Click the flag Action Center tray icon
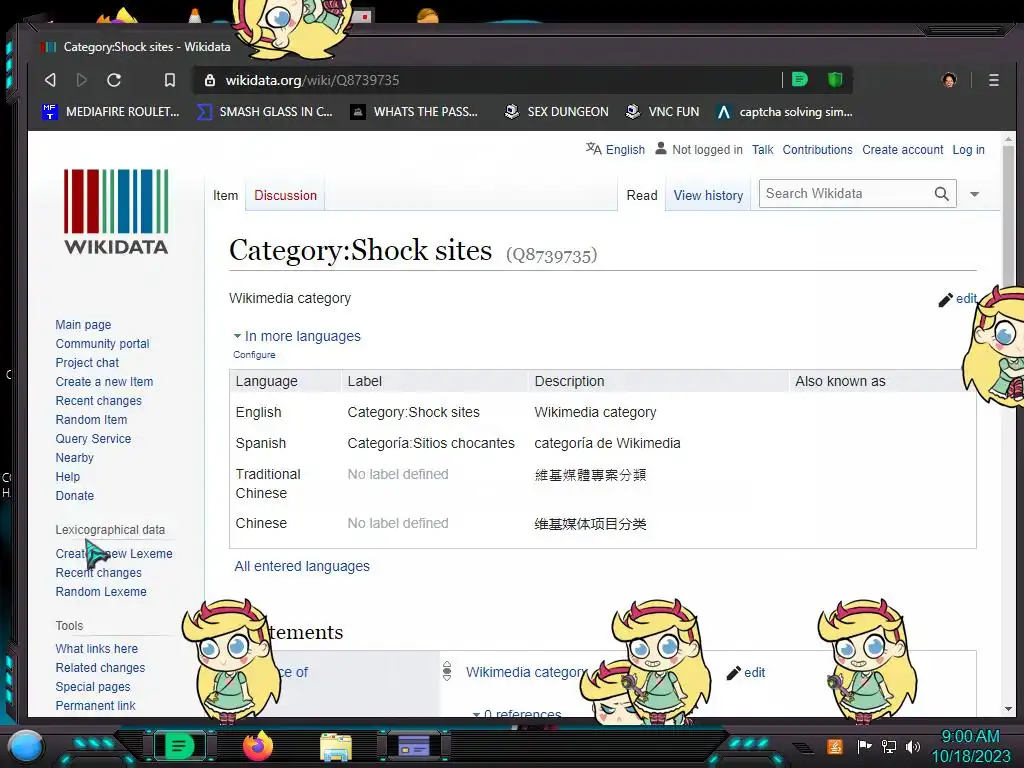The height and width of the screenshot is (768, 1024). [864, 746]
